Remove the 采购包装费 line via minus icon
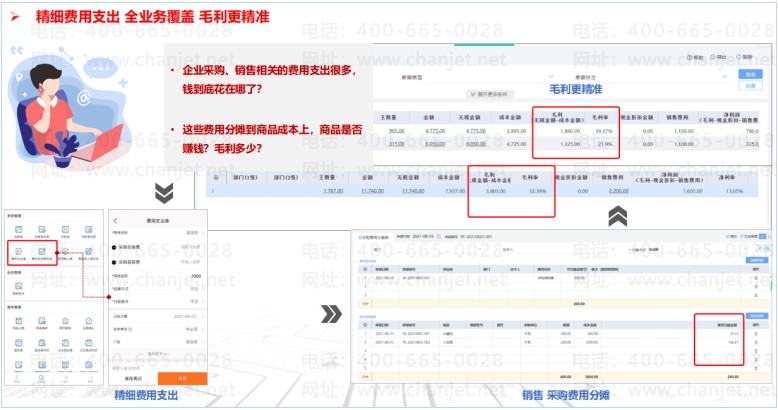Image resolution: width=778 pixels, height=410 pixels. click(114, 247)
